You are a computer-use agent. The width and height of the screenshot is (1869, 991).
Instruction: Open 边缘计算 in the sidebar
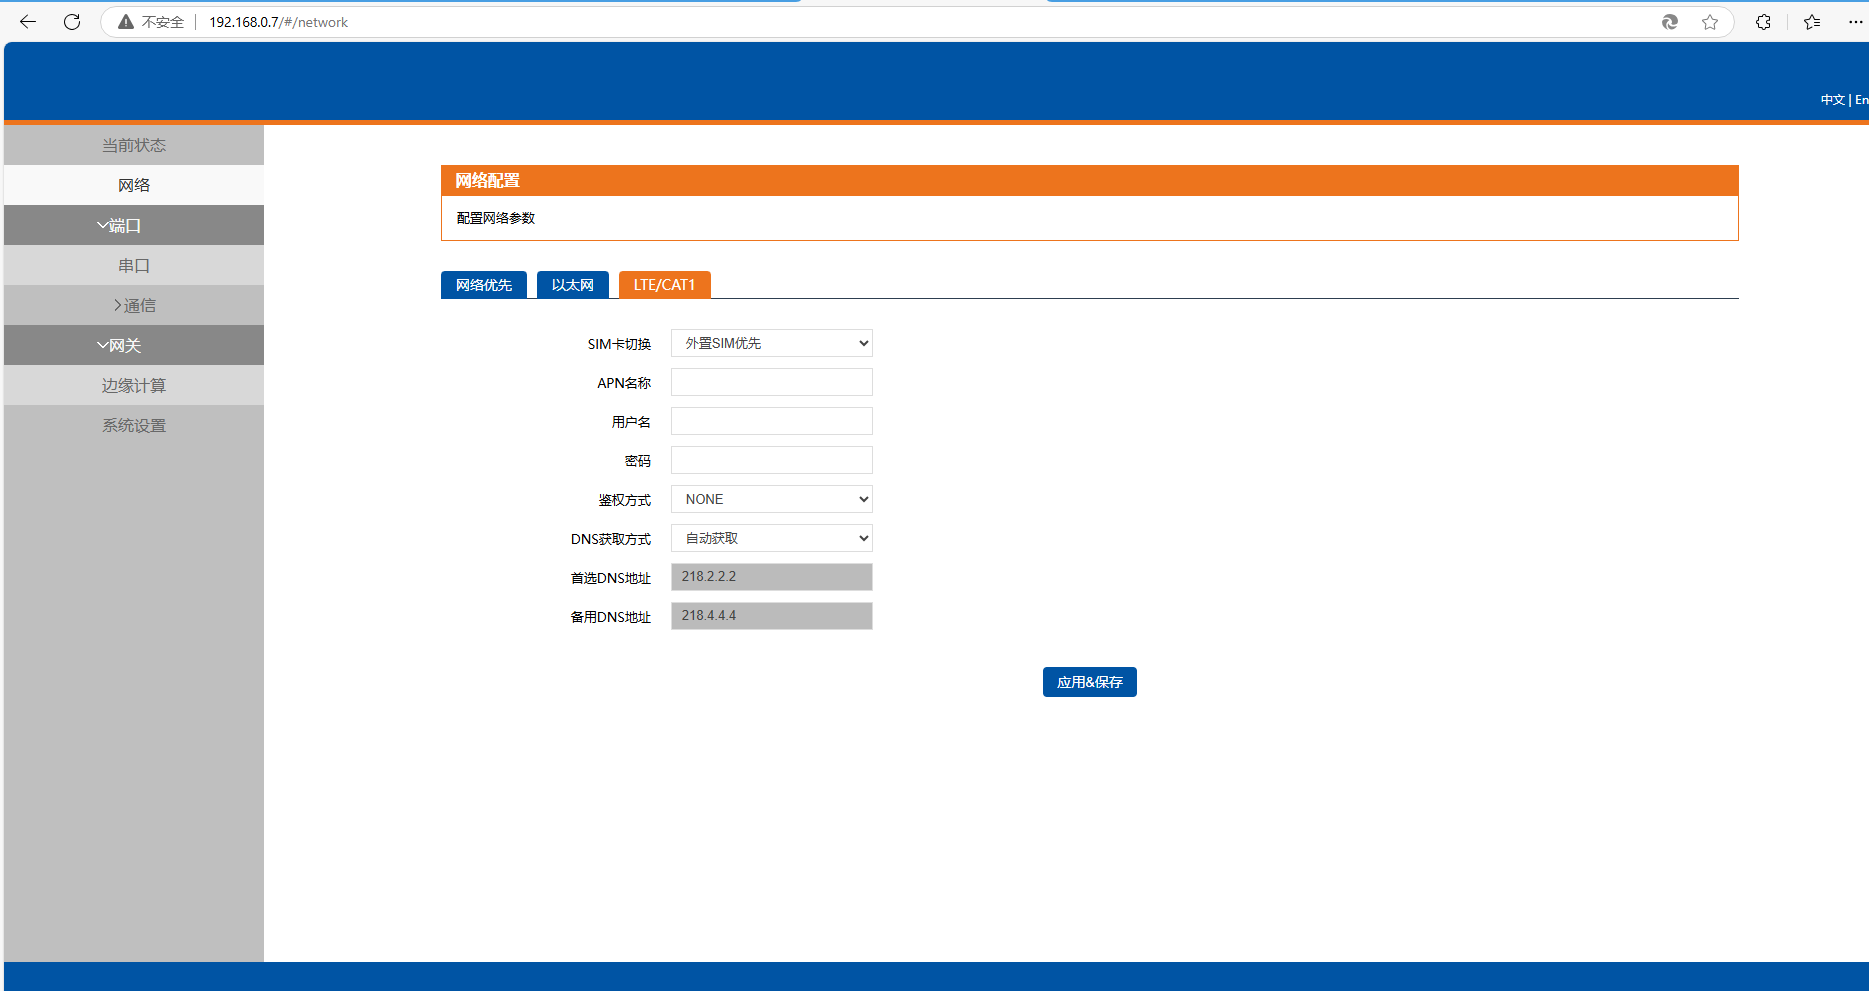[134, 385]
